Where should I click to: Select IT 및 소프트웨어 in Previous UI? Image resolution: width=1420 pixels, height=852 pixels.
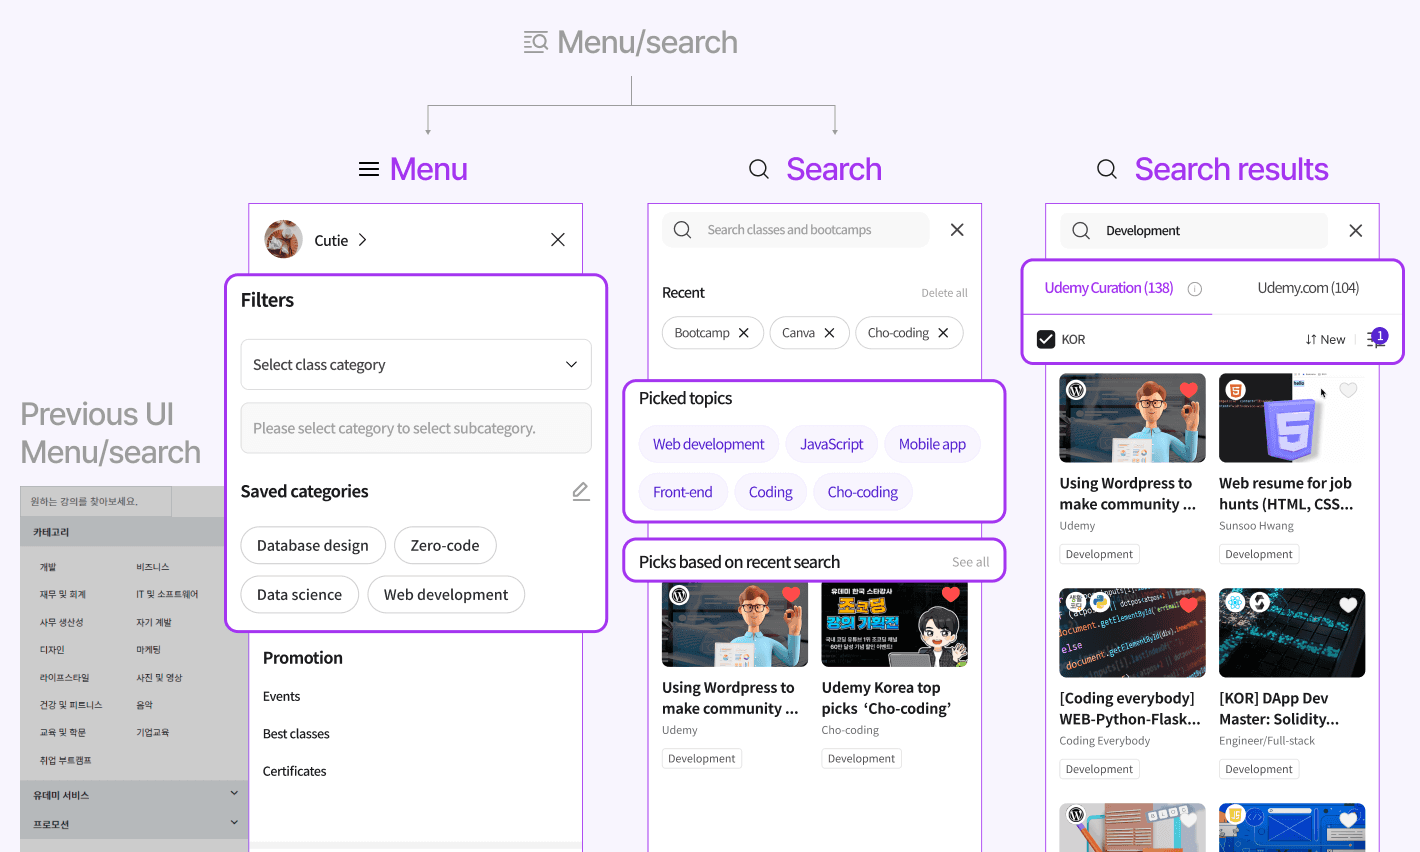pos(167,594)
